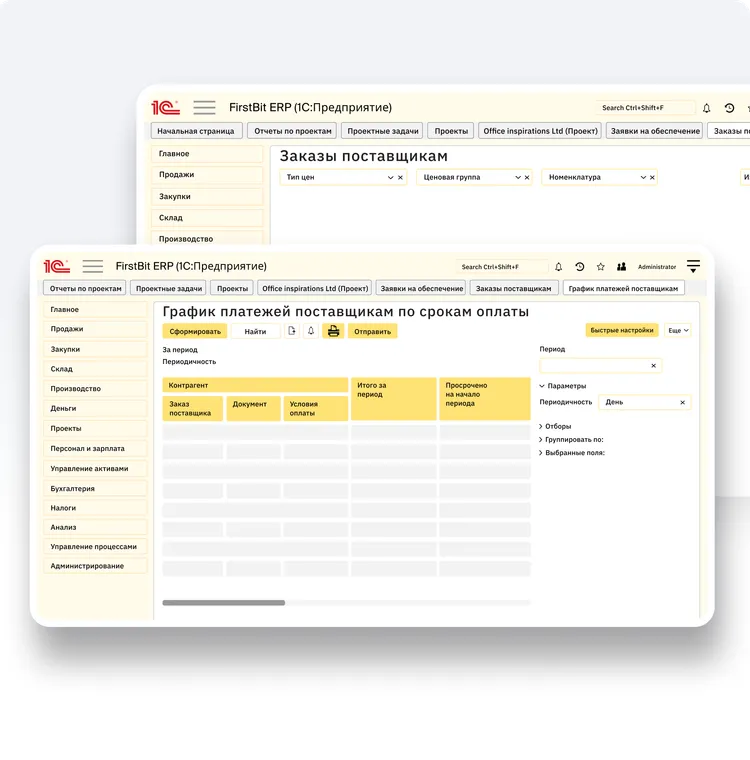Screen dimensions: 750x760
Task: Collapse the Параметры section
Action: [542, 386]
